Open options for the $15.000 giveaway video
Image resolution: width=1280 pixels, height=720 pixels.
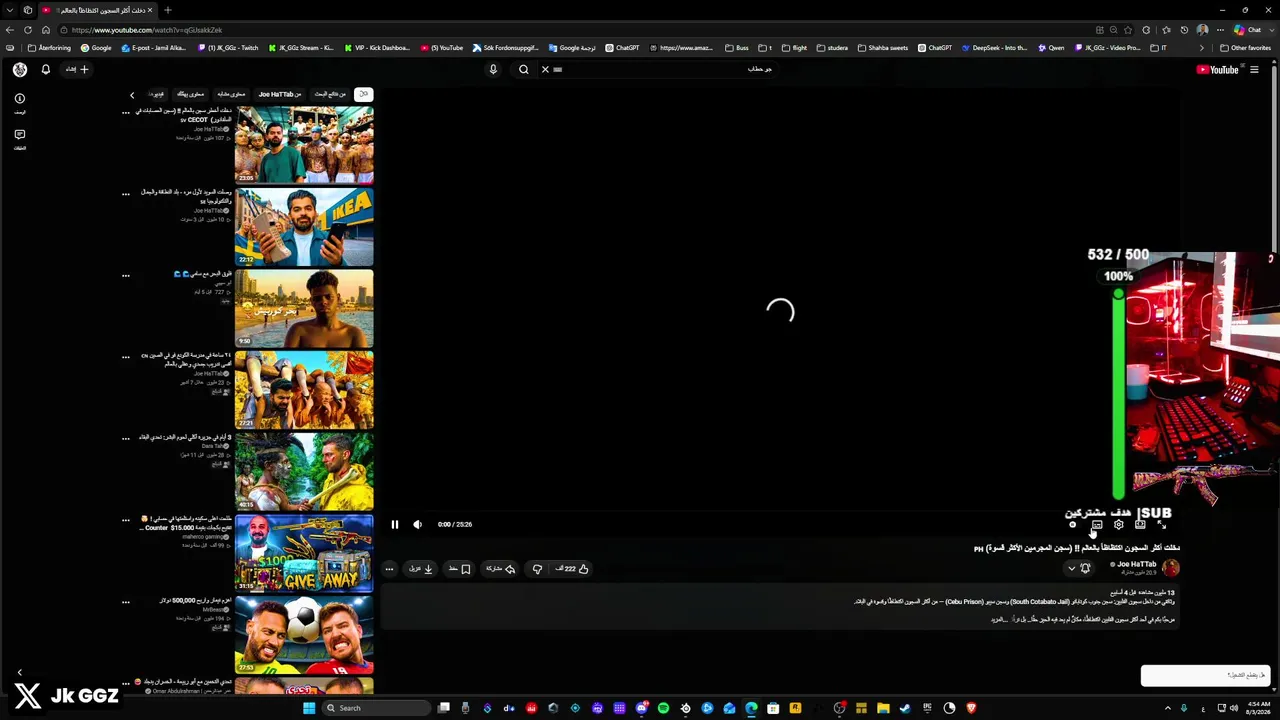click(x=126, y=520)
